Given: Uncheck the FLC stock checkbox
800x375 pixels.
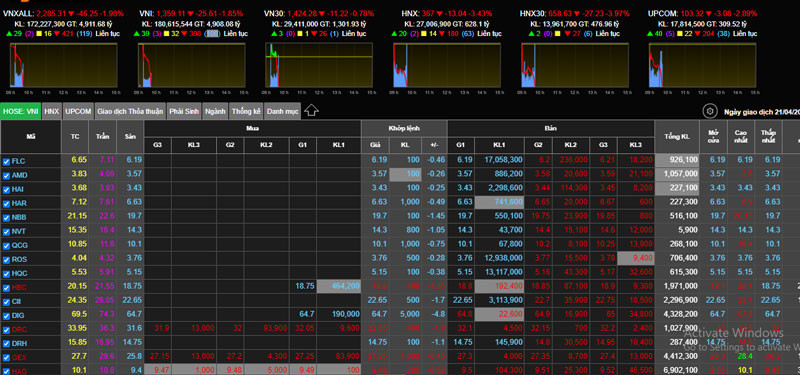Looking at the screenshot, I should pos(6,162).
